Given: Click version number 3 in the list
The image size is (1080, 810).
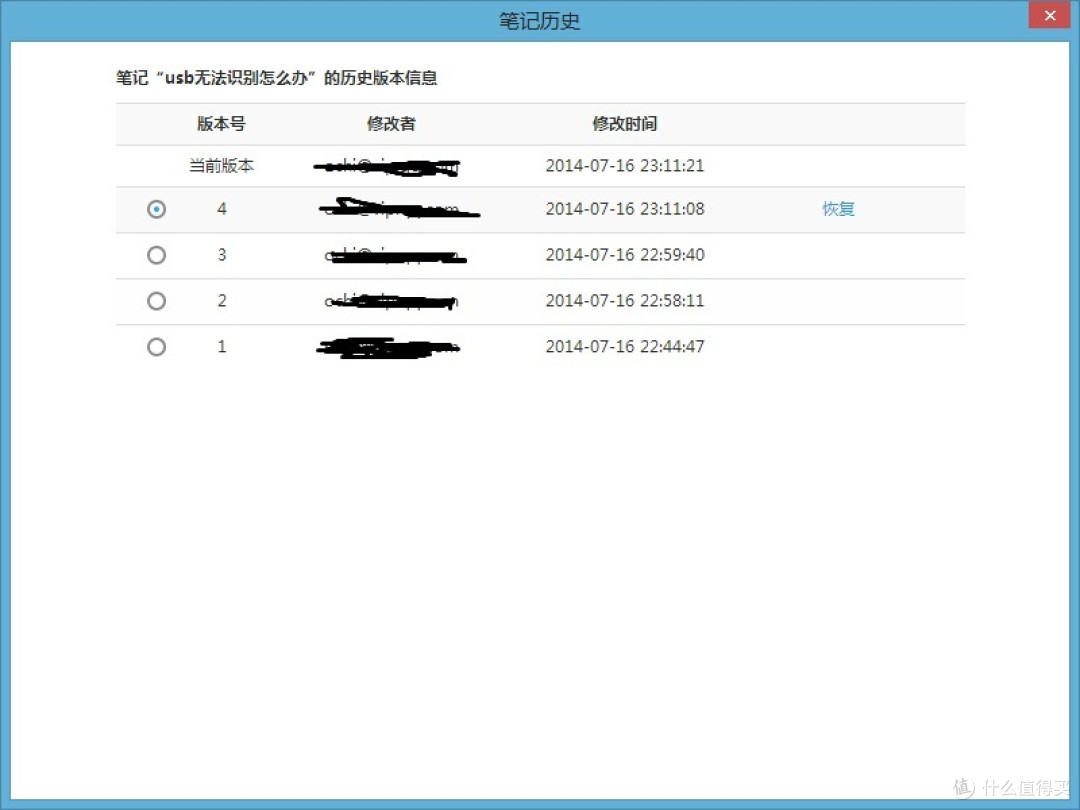Looking at the screenshot, I should pyautogui.click(x=222, y=255).
